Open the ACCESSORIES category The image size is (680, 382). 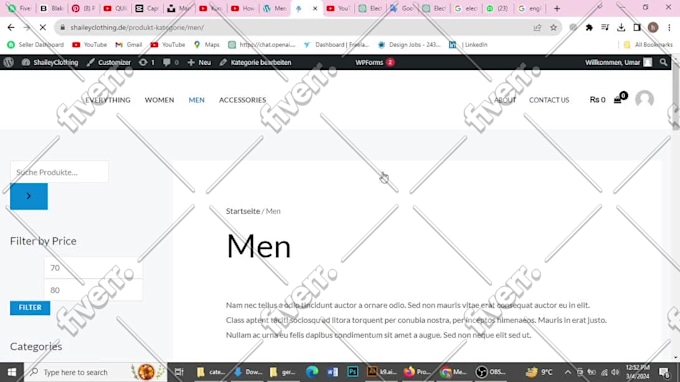[x=242, y=100]
